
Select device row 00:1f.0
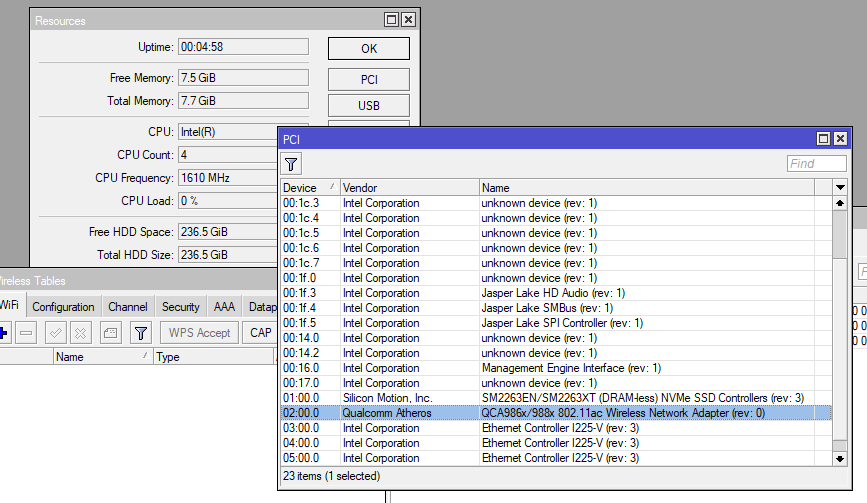pyautogui.click(x=556, y=278)
